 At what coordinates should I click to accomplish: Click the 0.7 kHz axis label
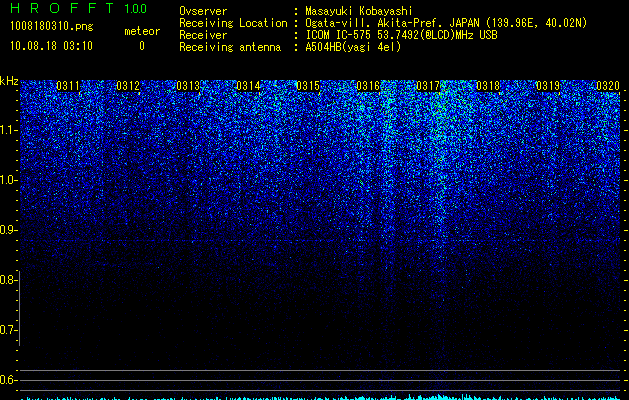pos(8,330)
